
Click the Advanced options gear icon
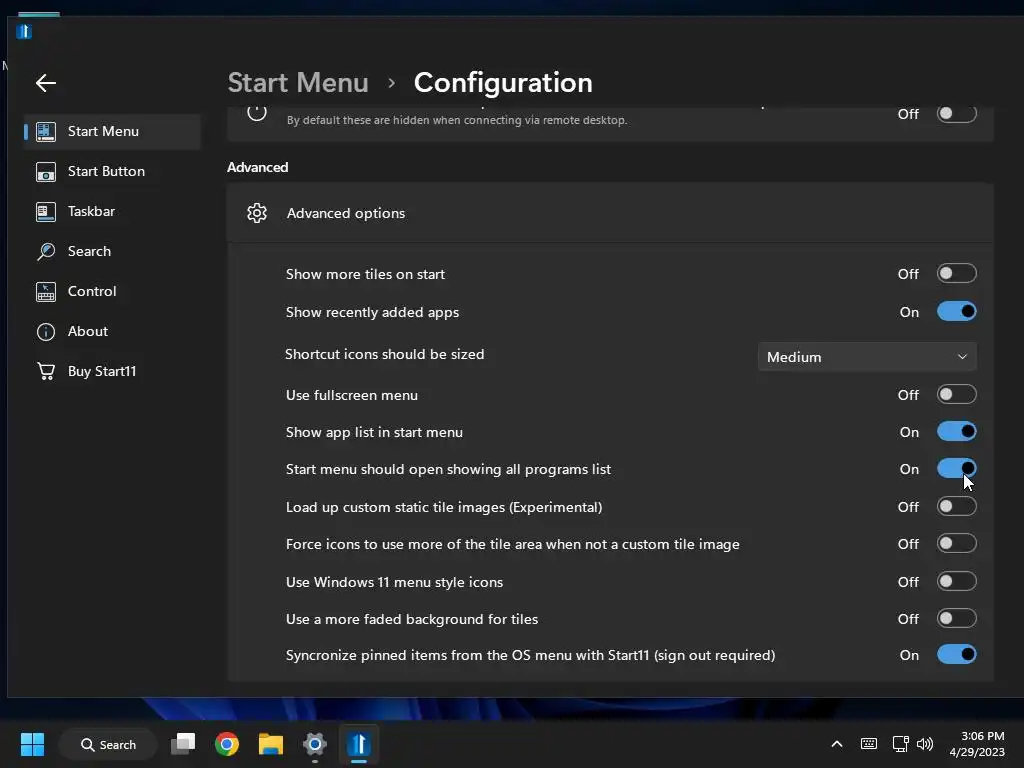click(257, 213)
